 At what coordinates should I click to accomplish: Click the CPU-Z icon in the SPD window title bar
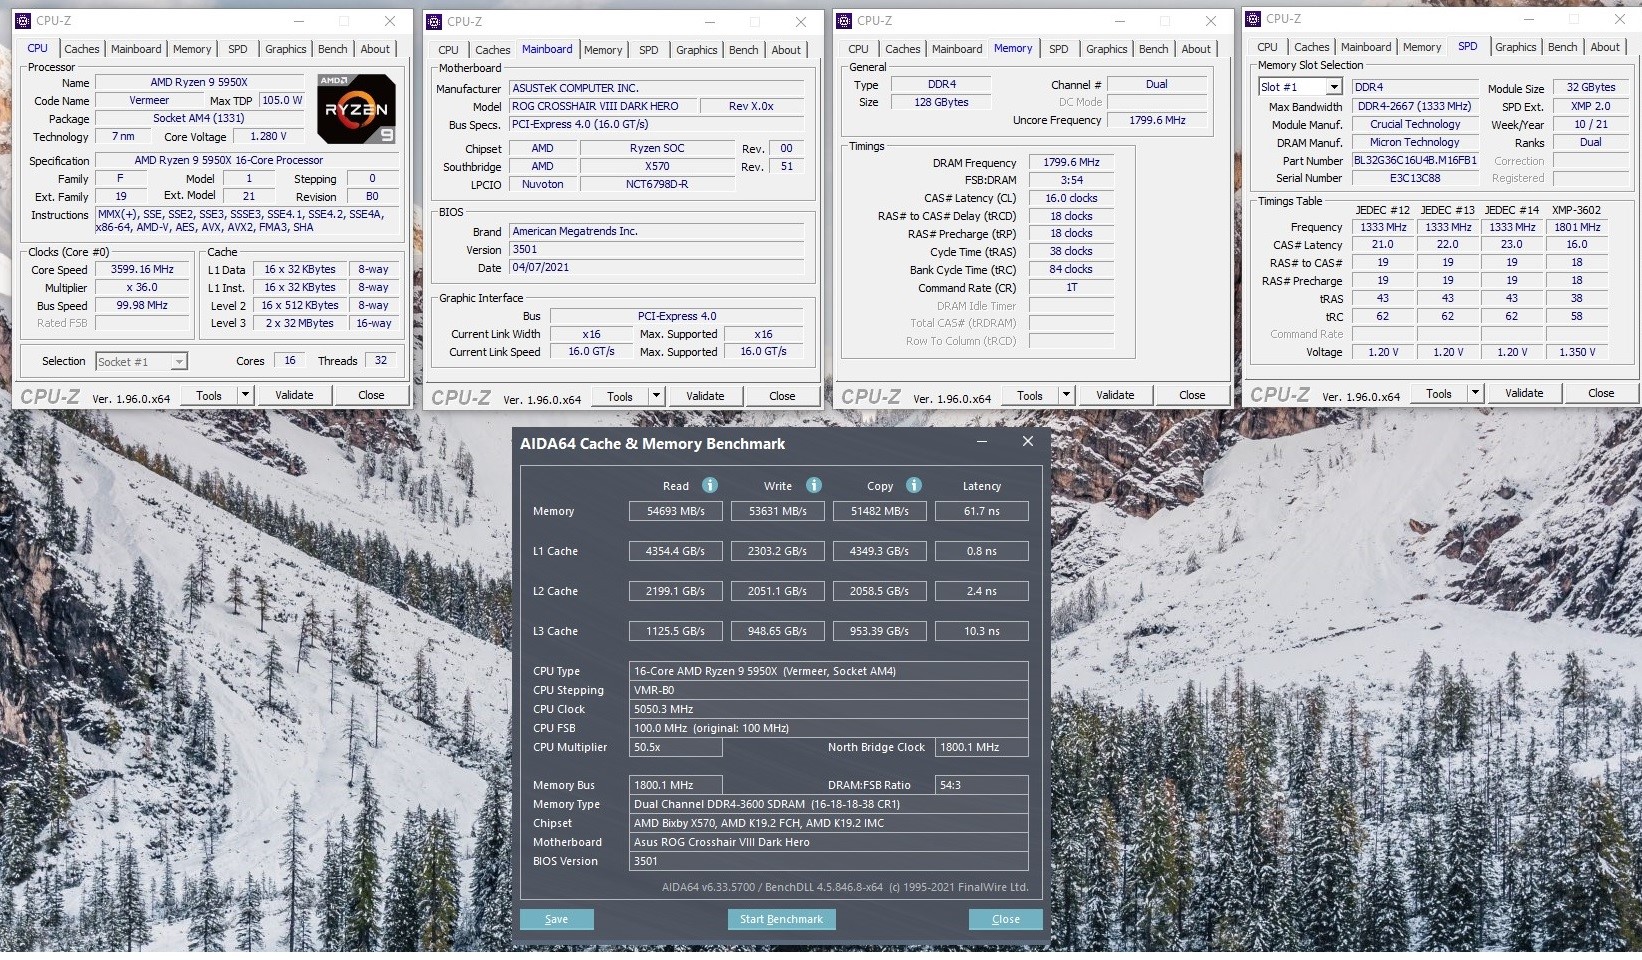pyautogui.click(x=1253, y=18)
